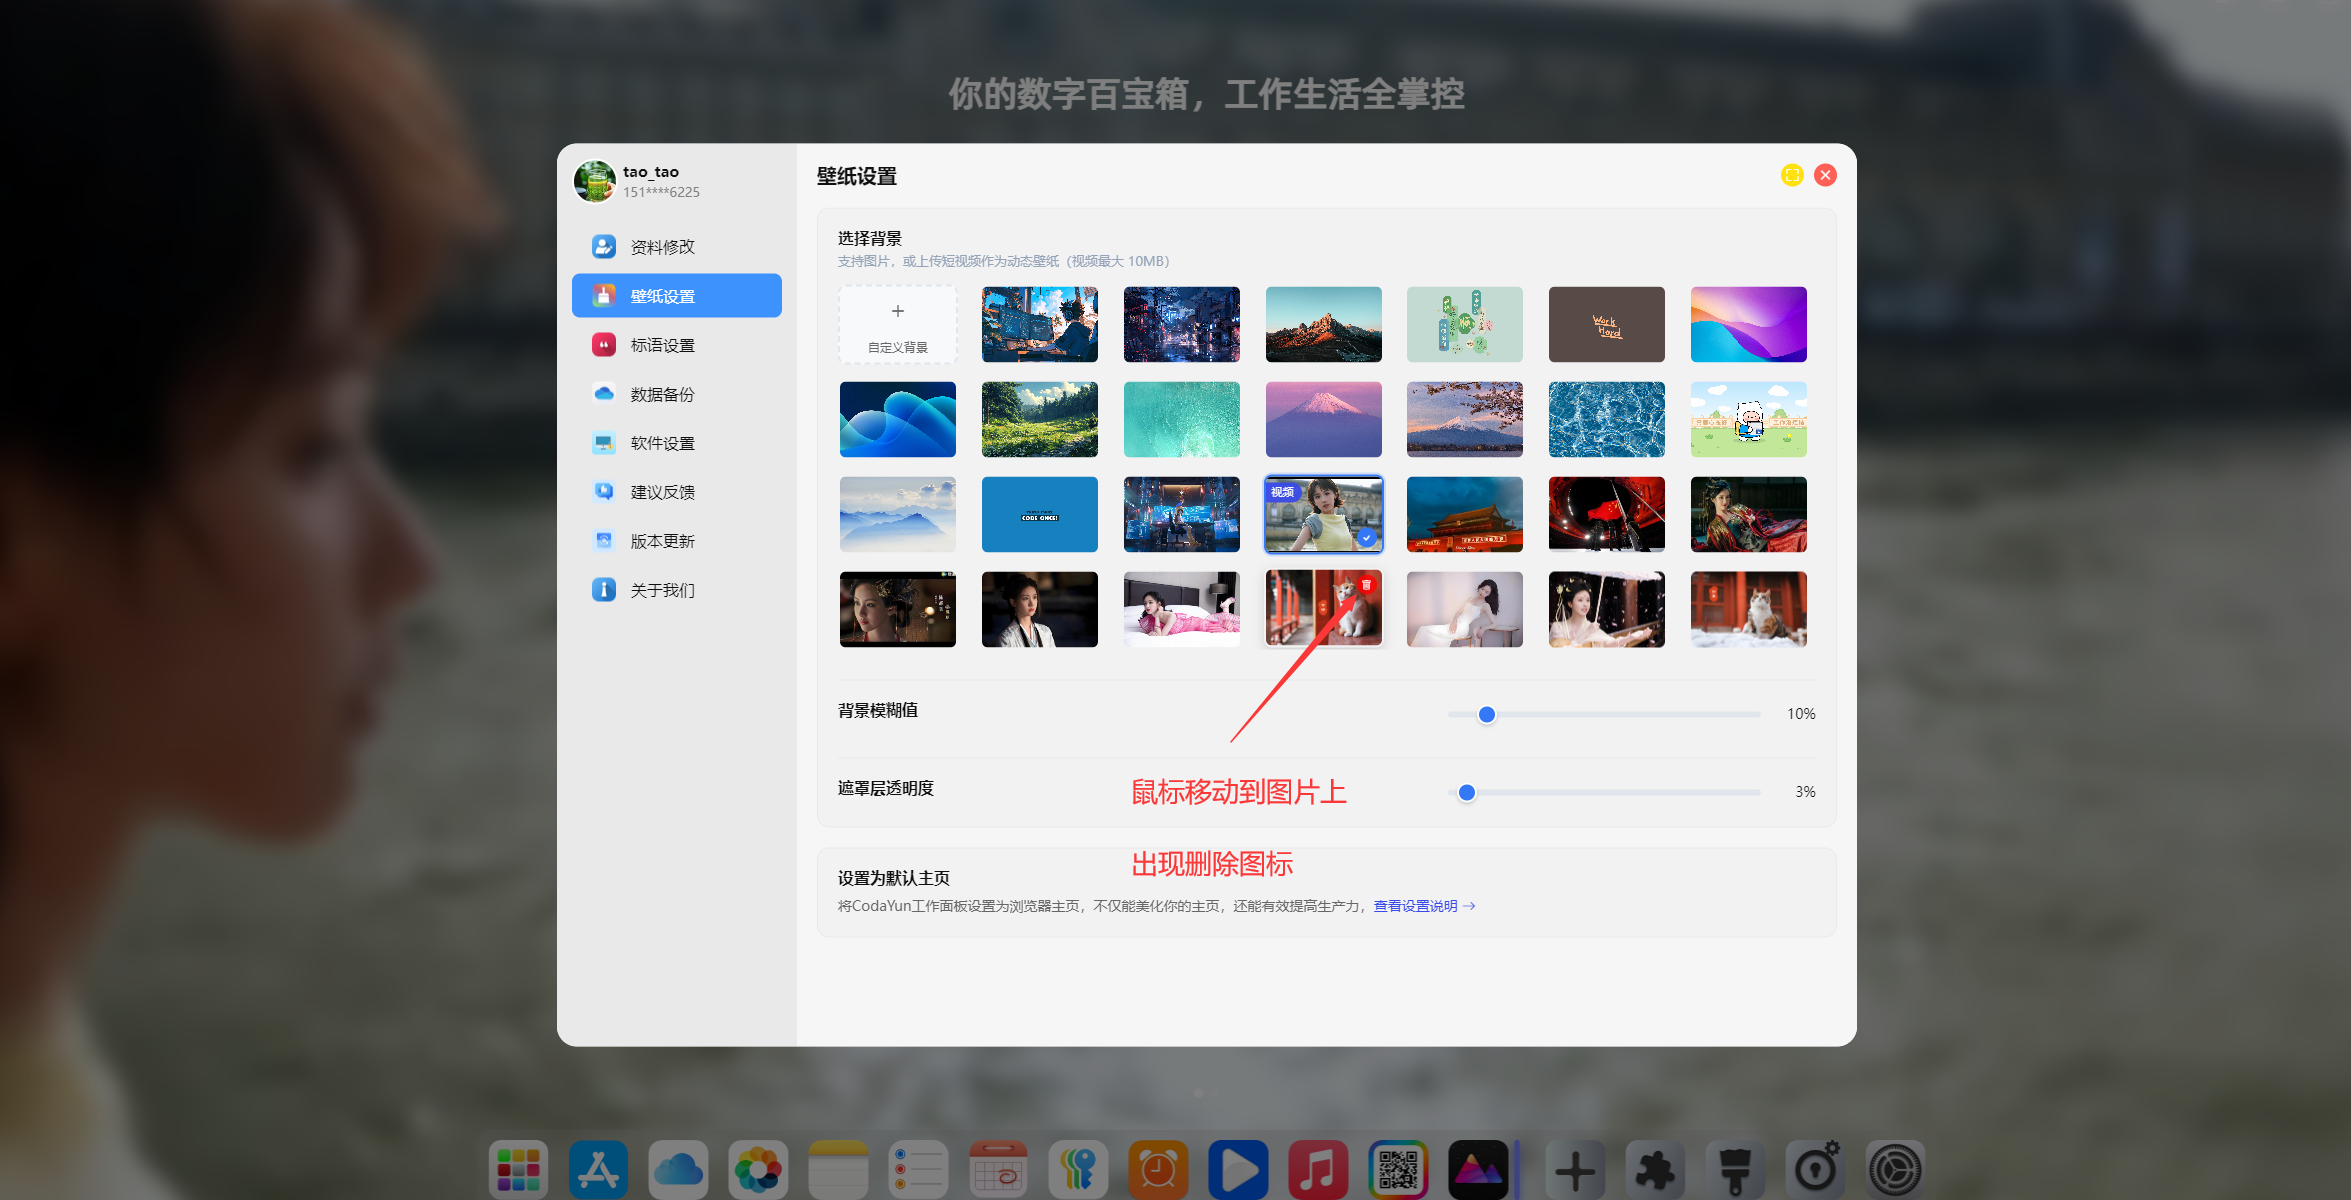This screenshot has height=1200, width=2351.
Task: Click 自定义背景 add wallpaper tile
Action: (x=898, y=325)
